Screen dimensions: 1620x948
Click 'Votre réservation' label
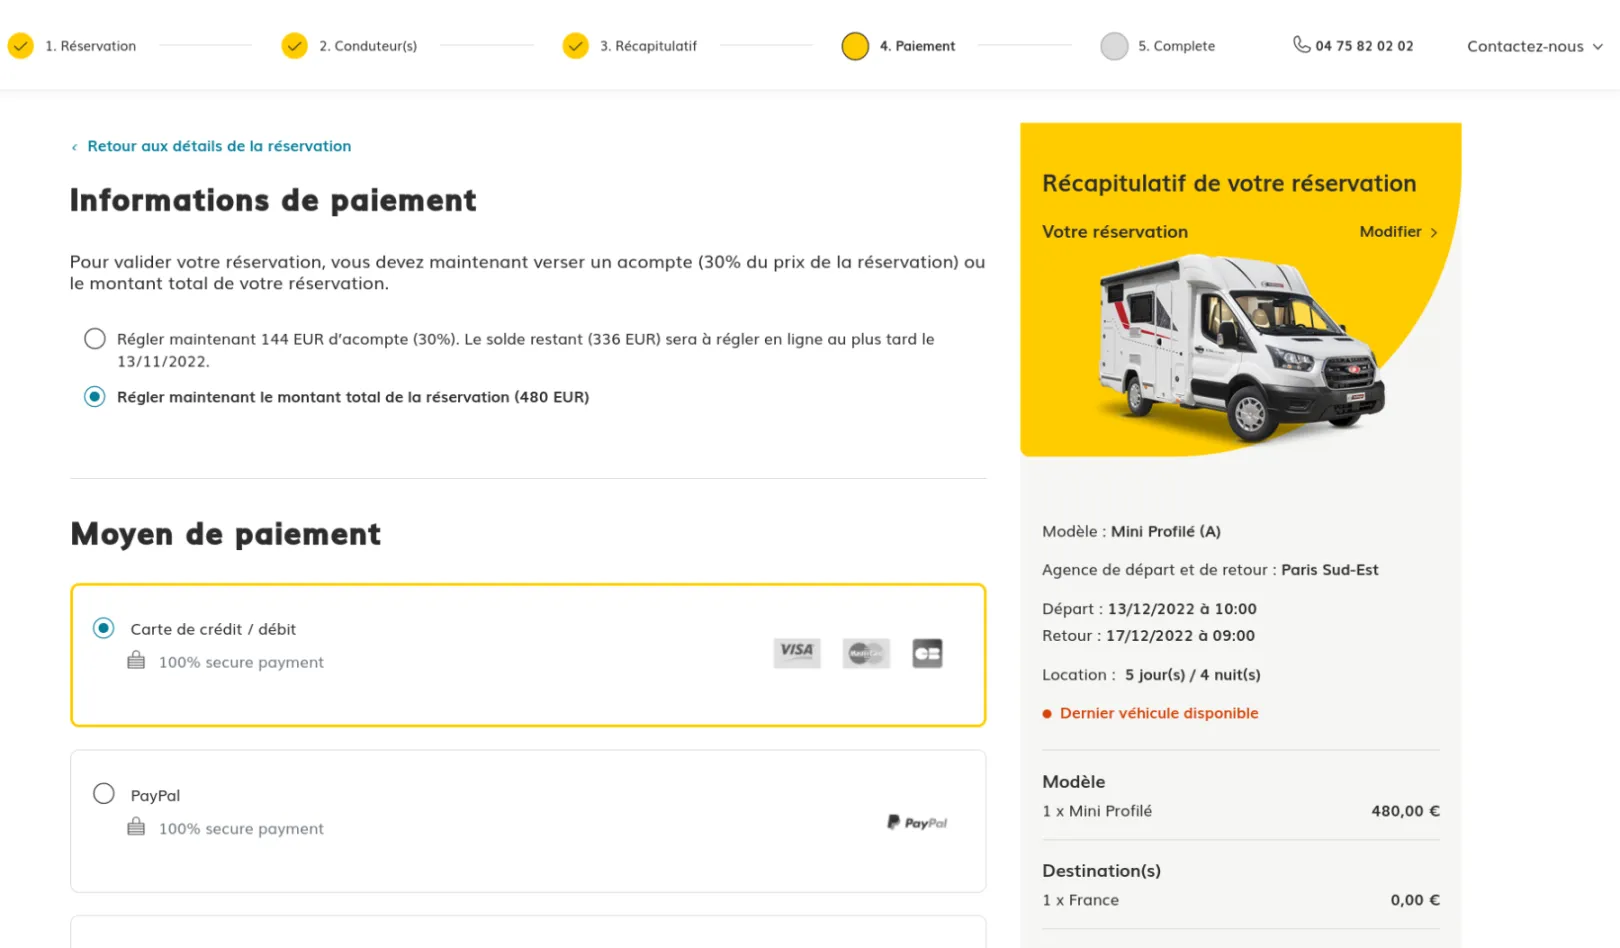(x=1115, y=232)
